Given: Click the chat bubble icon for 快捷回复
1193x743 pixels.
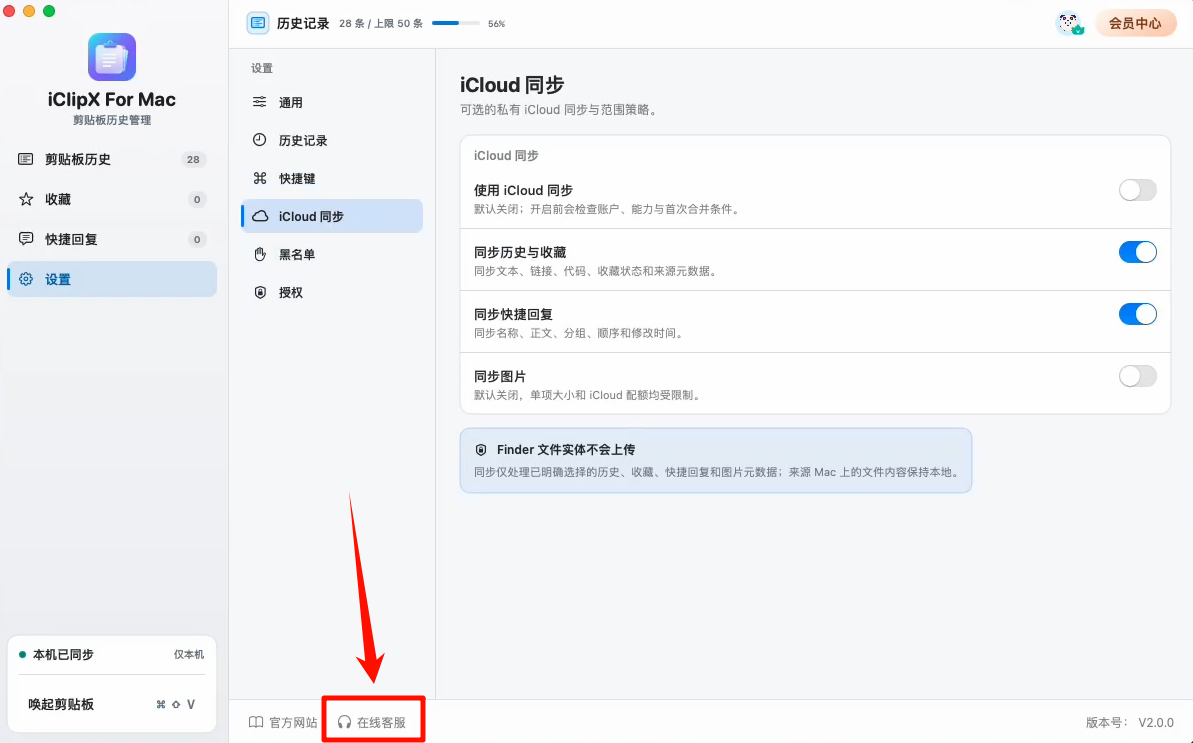Looking at the screenshot, I should 26,239.
